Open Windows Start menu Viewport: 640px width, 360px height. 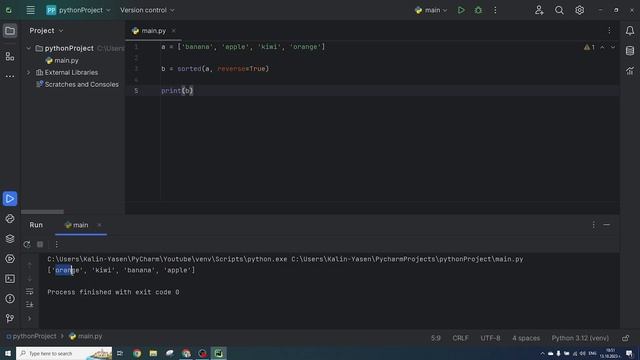click(8, 353)
